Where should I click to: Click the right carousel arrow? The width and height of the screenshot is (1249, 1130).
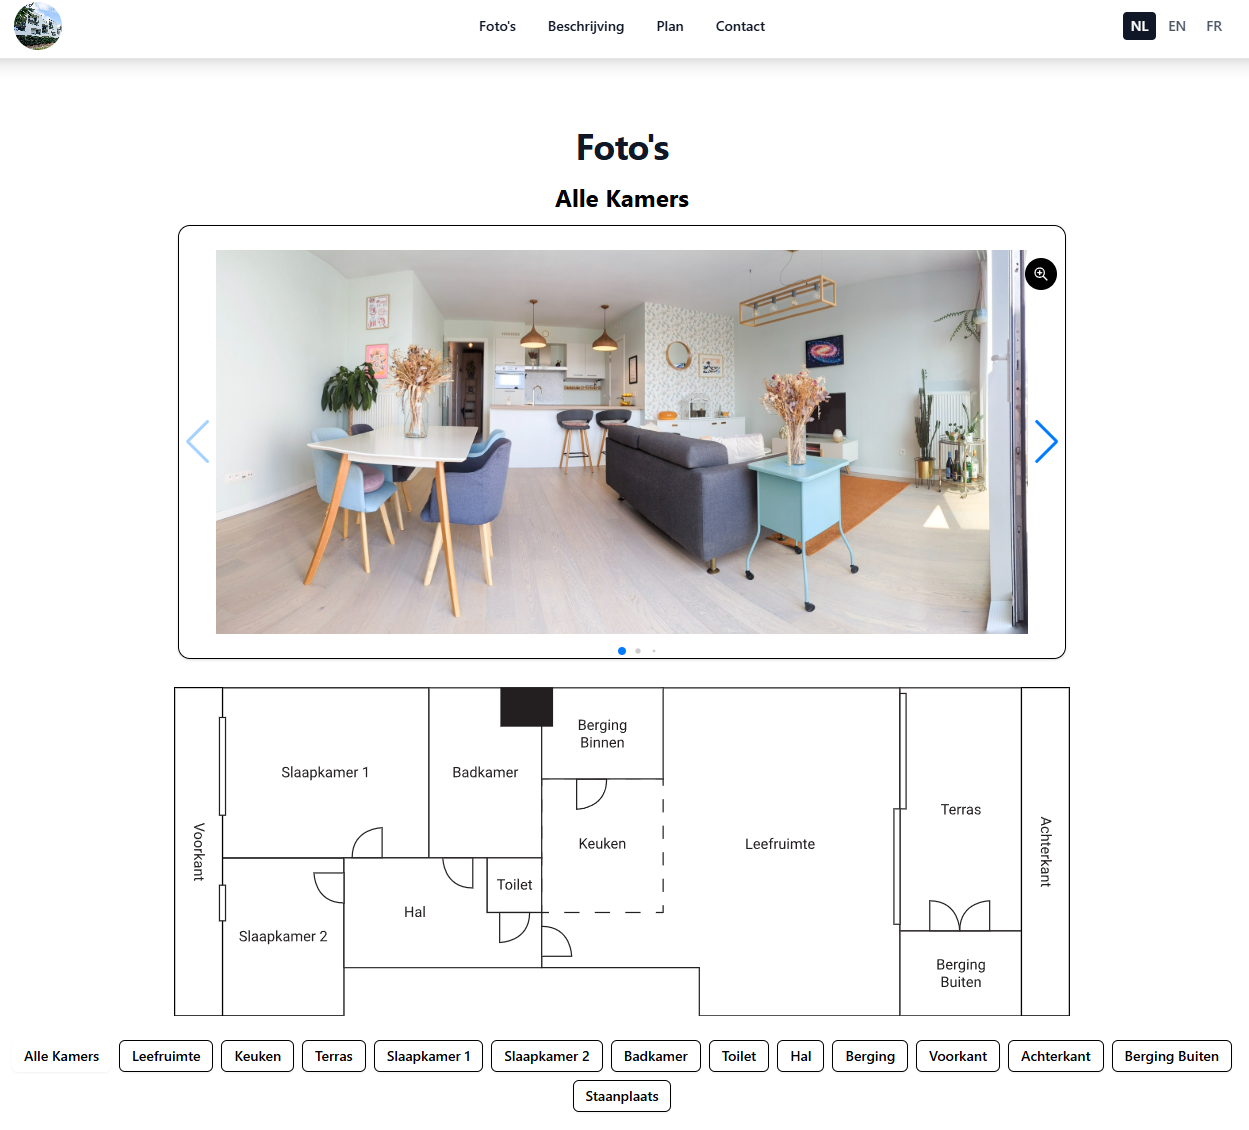coord(1046,441)
